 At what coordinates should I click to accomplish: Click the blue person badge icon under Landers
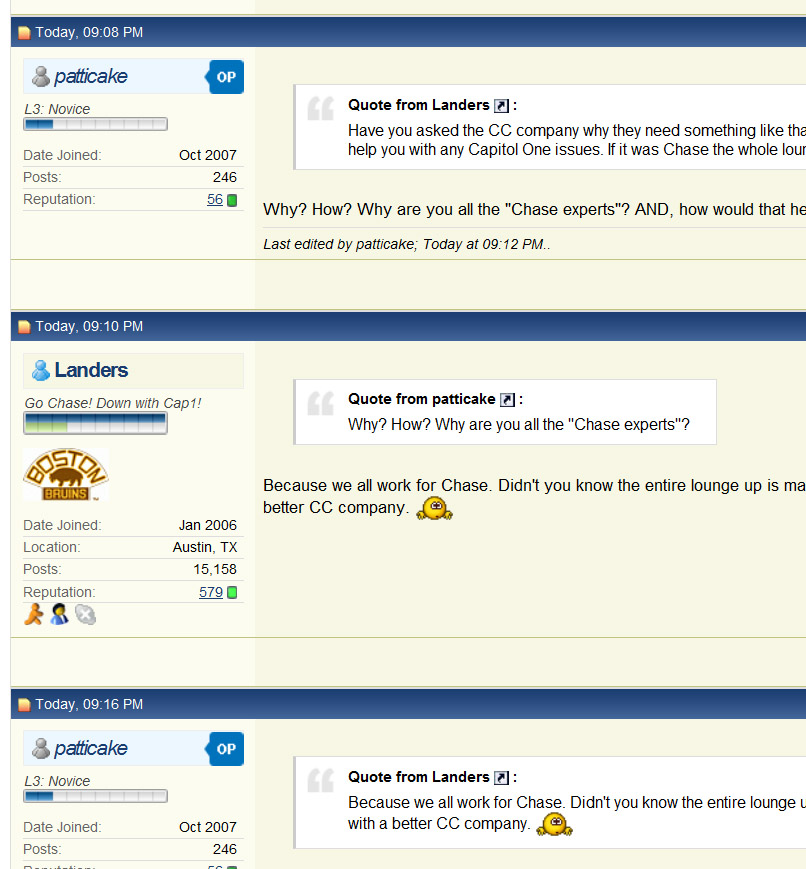[x=59, y=615]
